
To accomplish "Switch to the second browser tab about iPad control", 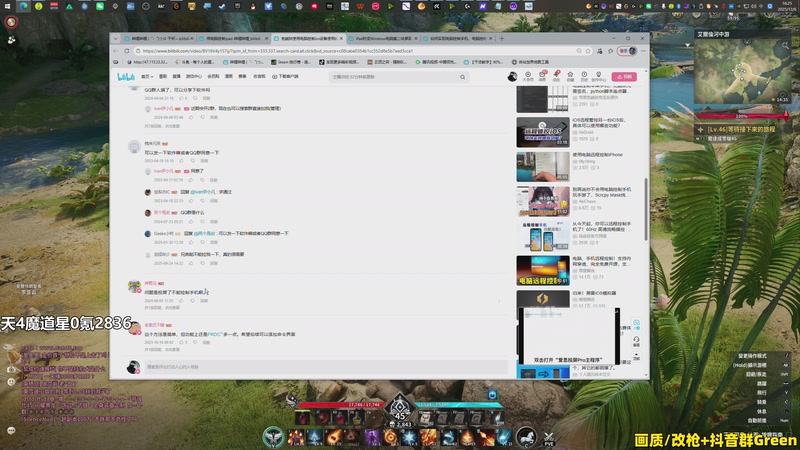I will coord(233,38).
